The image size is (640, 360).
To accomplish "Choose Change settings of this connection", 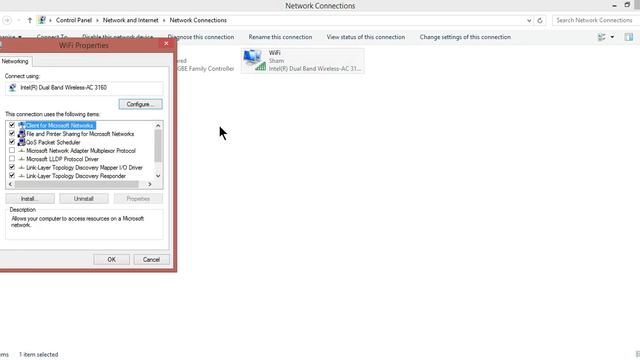I will (465, 37).
